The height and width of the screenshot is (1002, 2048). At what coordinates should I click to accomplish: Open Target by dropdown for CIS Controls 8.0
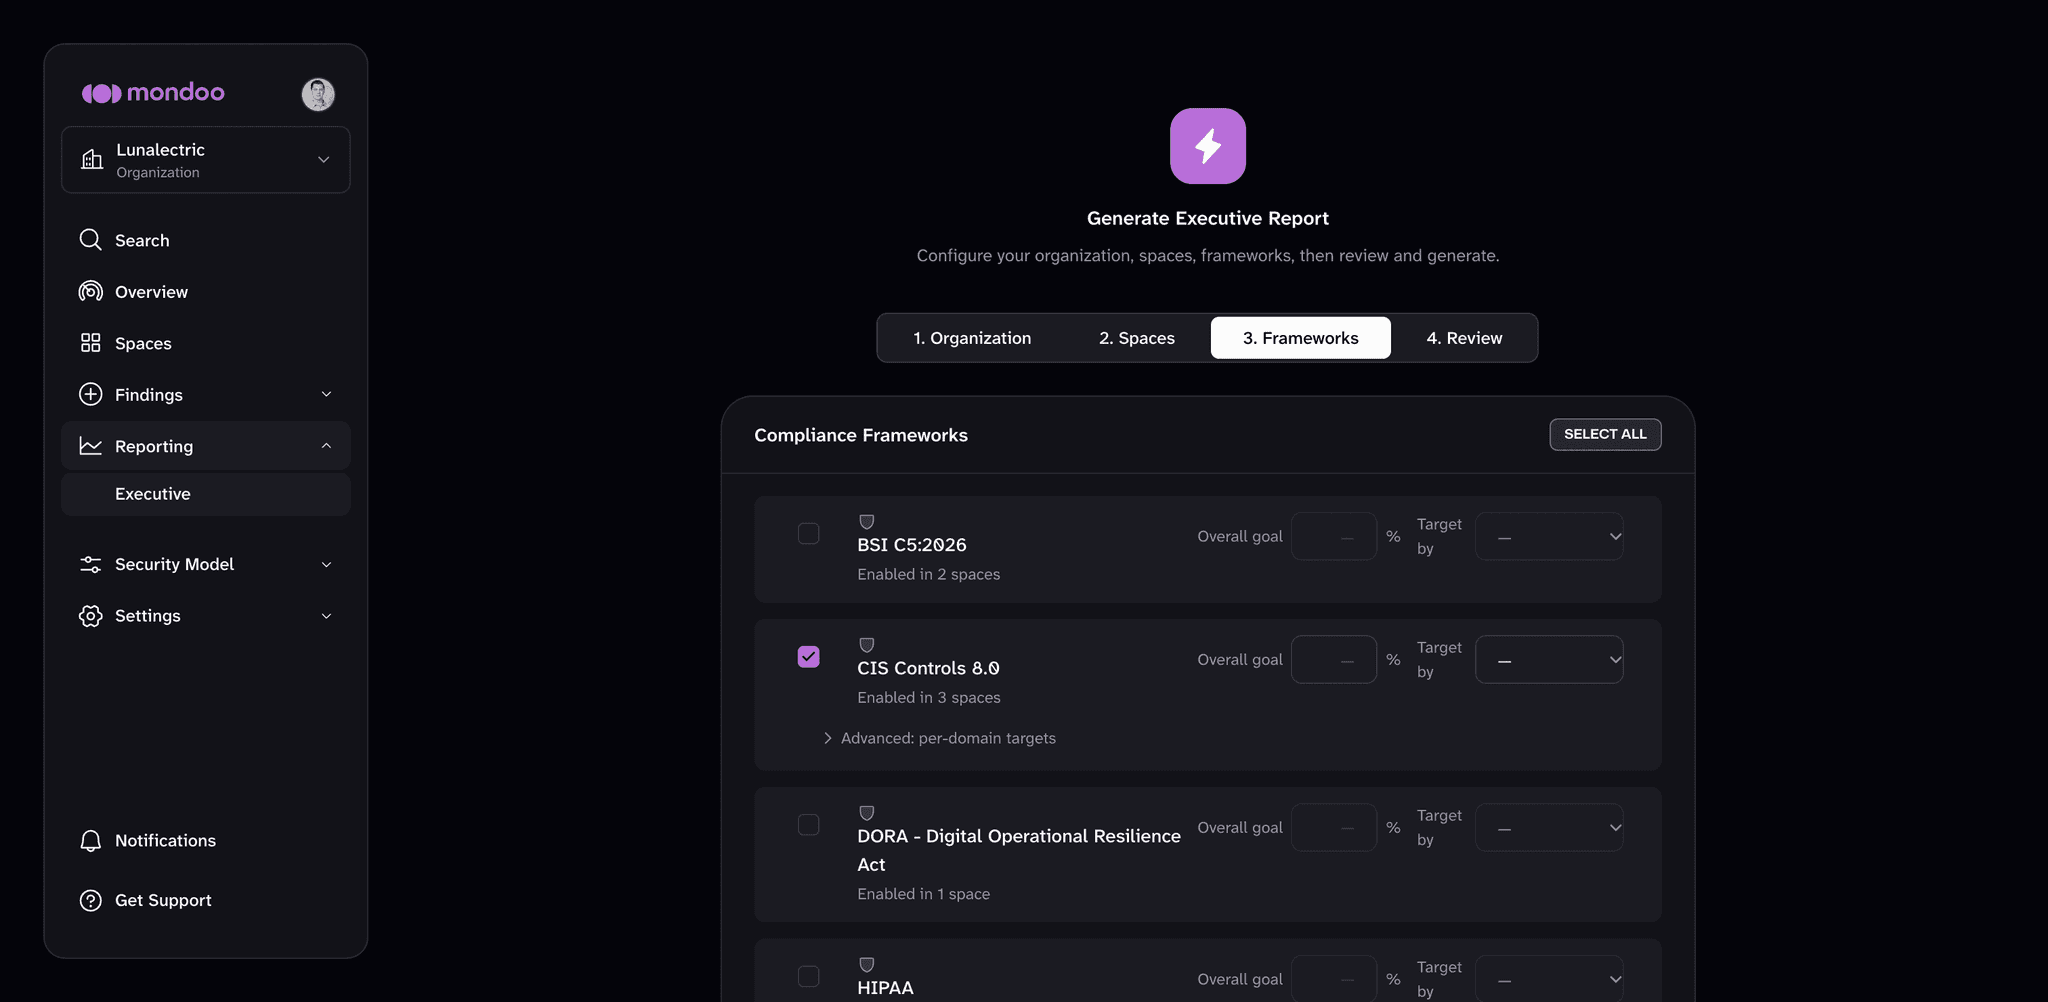tap(1549, 660)
